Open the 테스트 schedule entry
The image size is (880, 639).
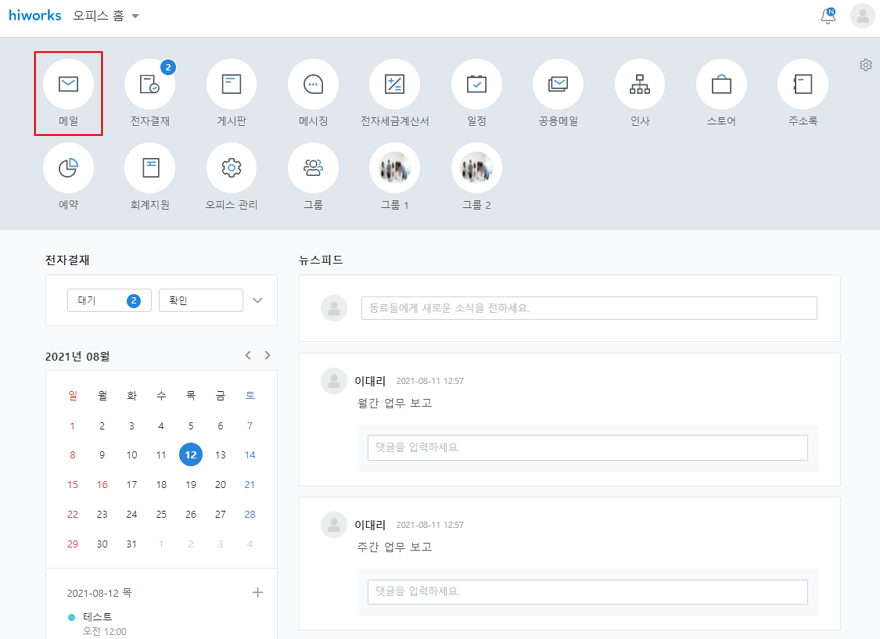(x=98, y=617)
